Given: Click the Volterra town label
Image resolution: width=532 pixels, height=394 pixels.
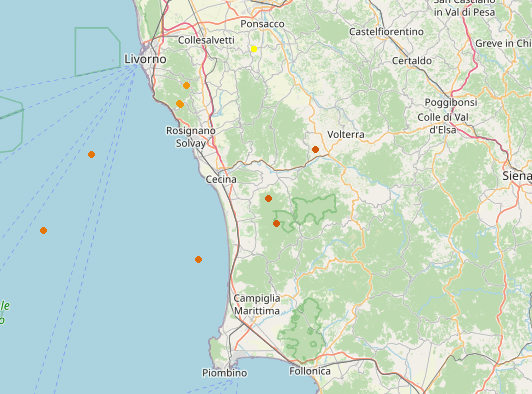Looking at the screenshot, I should click(x=346, y=134).
